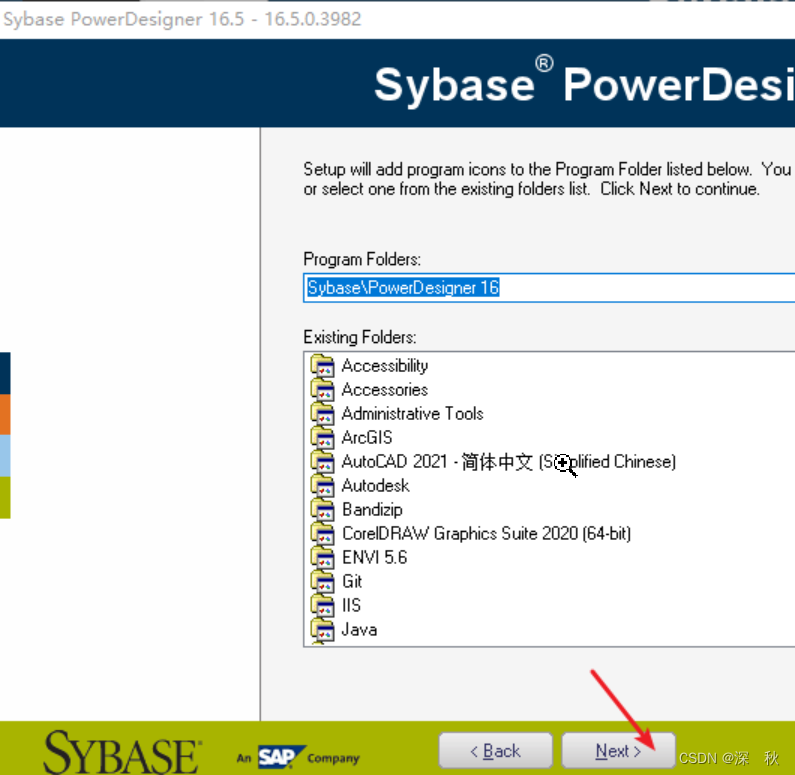Click the ArcGIS folder icon
The height and width of the screenshot is (775, 795).
tap(322, 437)
